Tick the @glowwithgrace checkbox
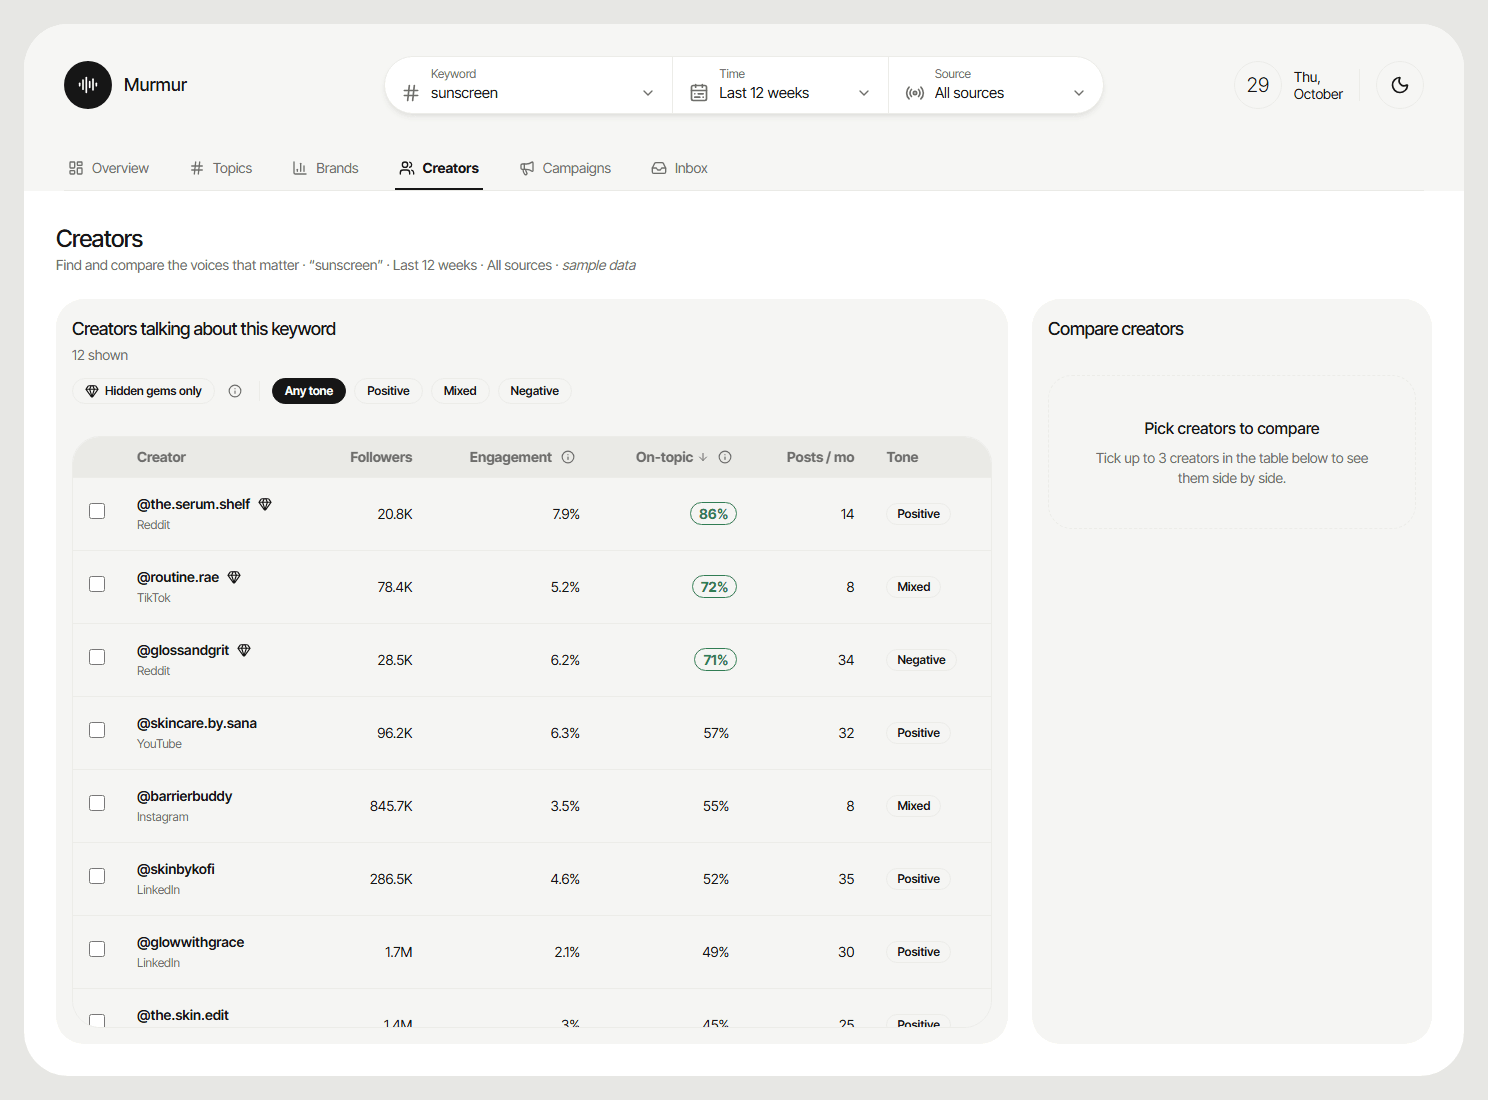 97,949
